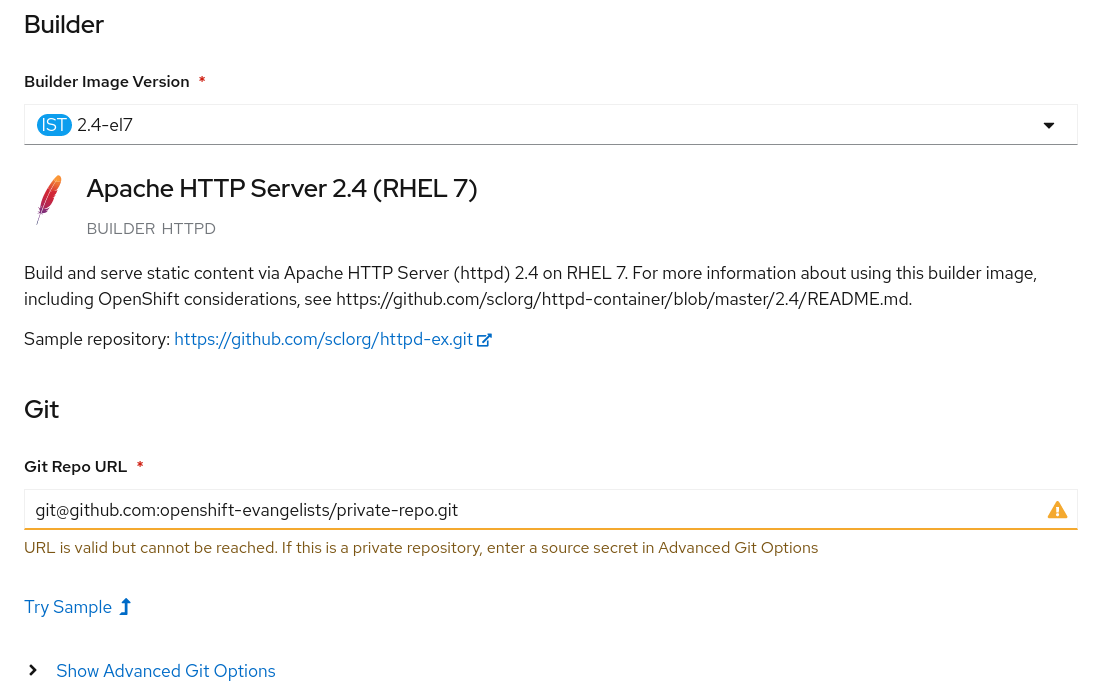Image resolution: width=1099 pixels, height=698 pixels.
Task: Open the sclorg/httpd-ex sample repository link
Action: click(323, 339)
